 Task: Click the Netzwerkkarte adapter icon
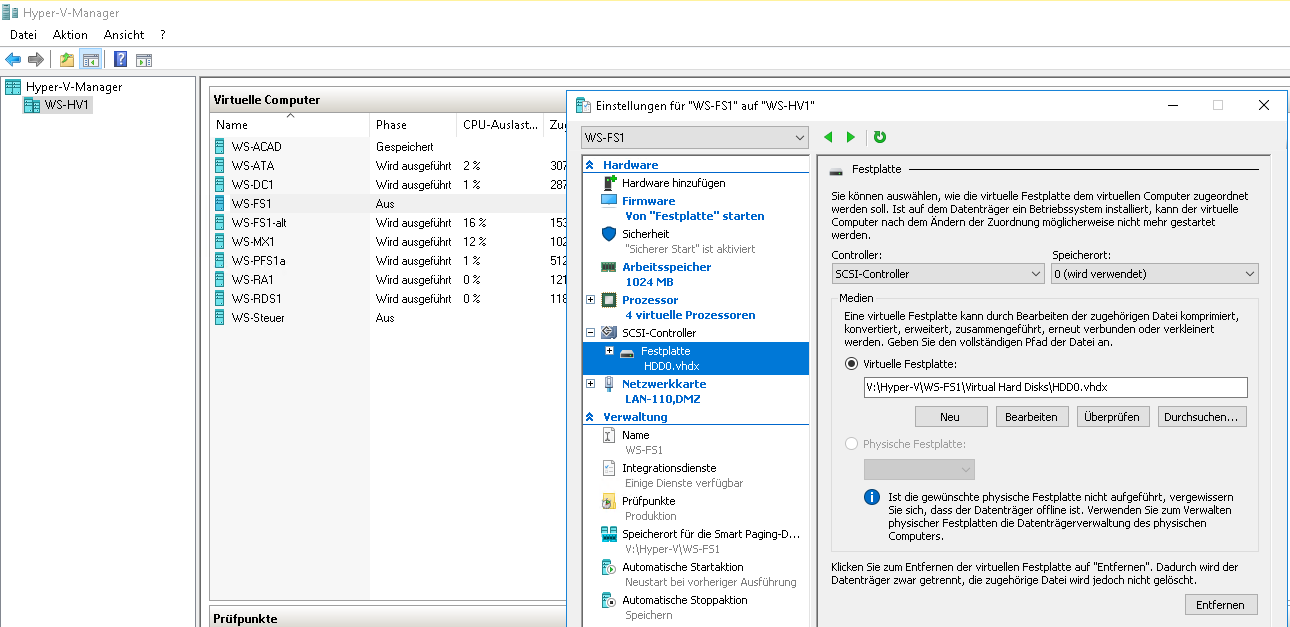coord(609,384)
